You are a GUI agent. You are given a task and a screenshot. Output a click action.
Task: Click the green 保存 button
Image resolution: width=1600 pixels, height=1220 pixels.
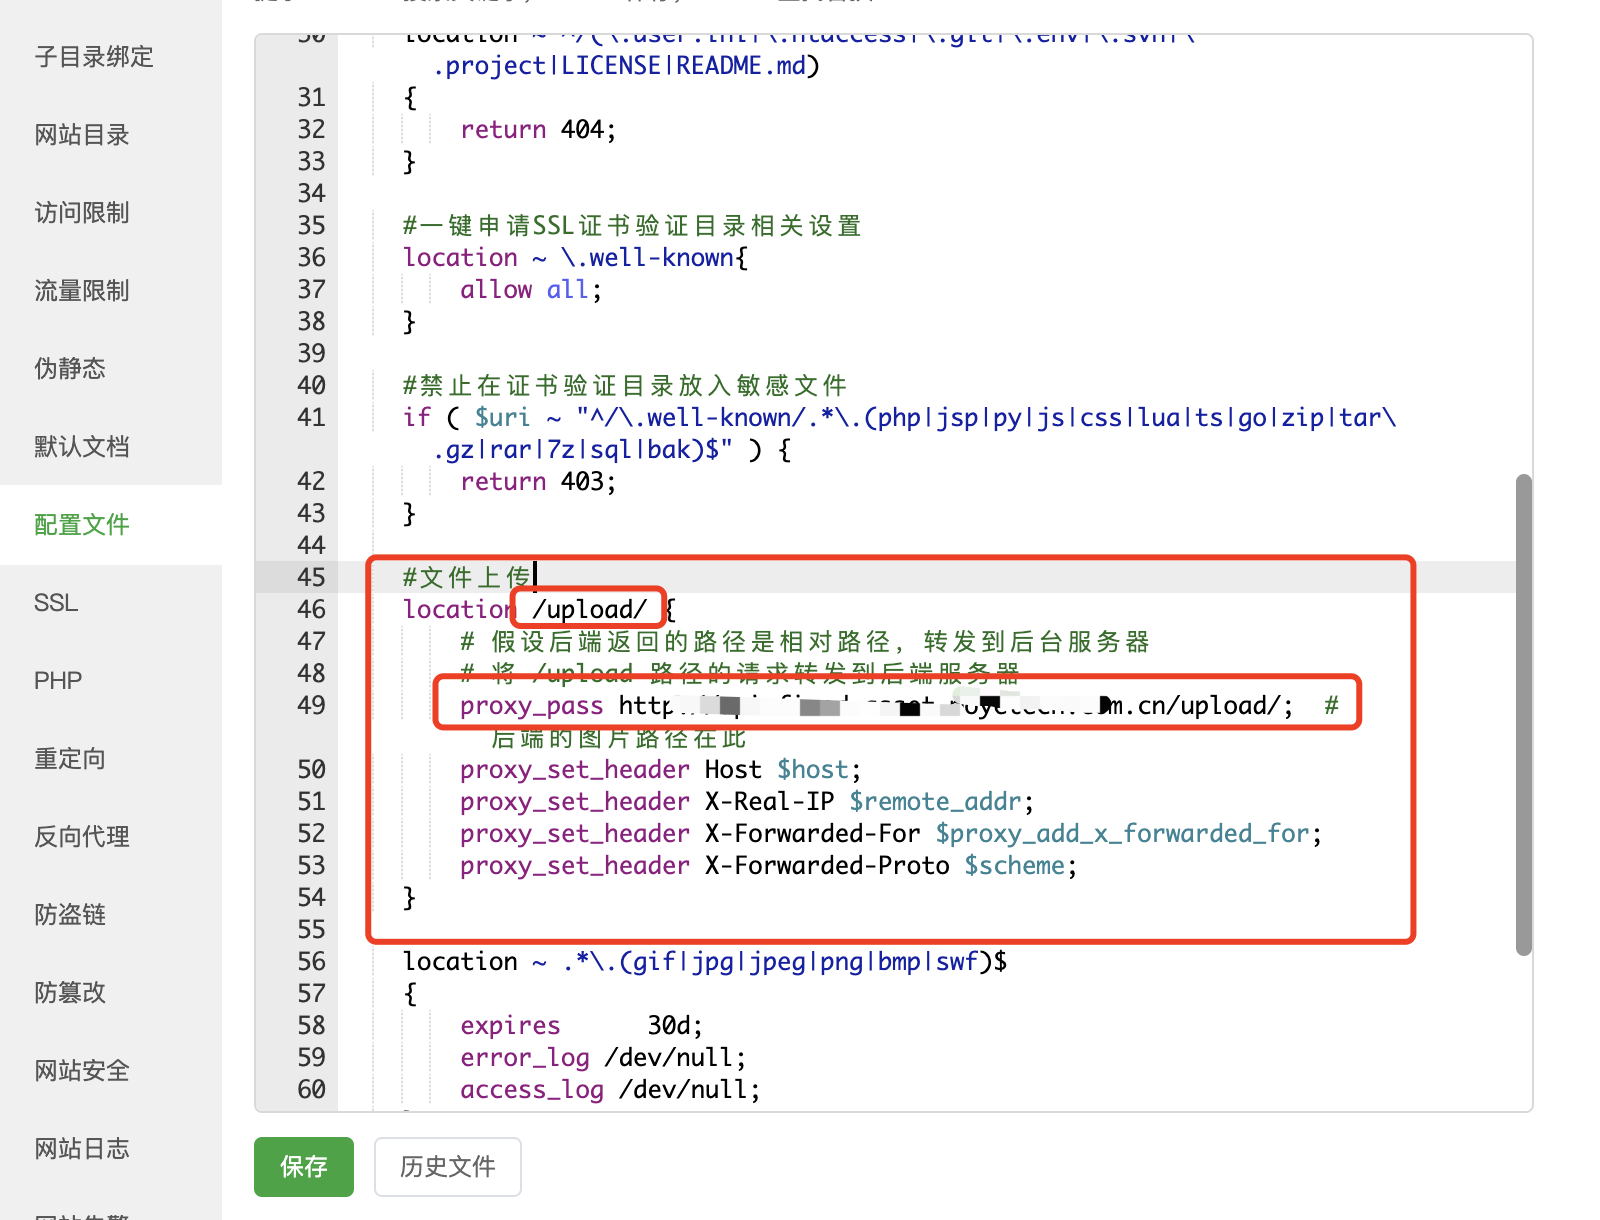coord(304,1167)
